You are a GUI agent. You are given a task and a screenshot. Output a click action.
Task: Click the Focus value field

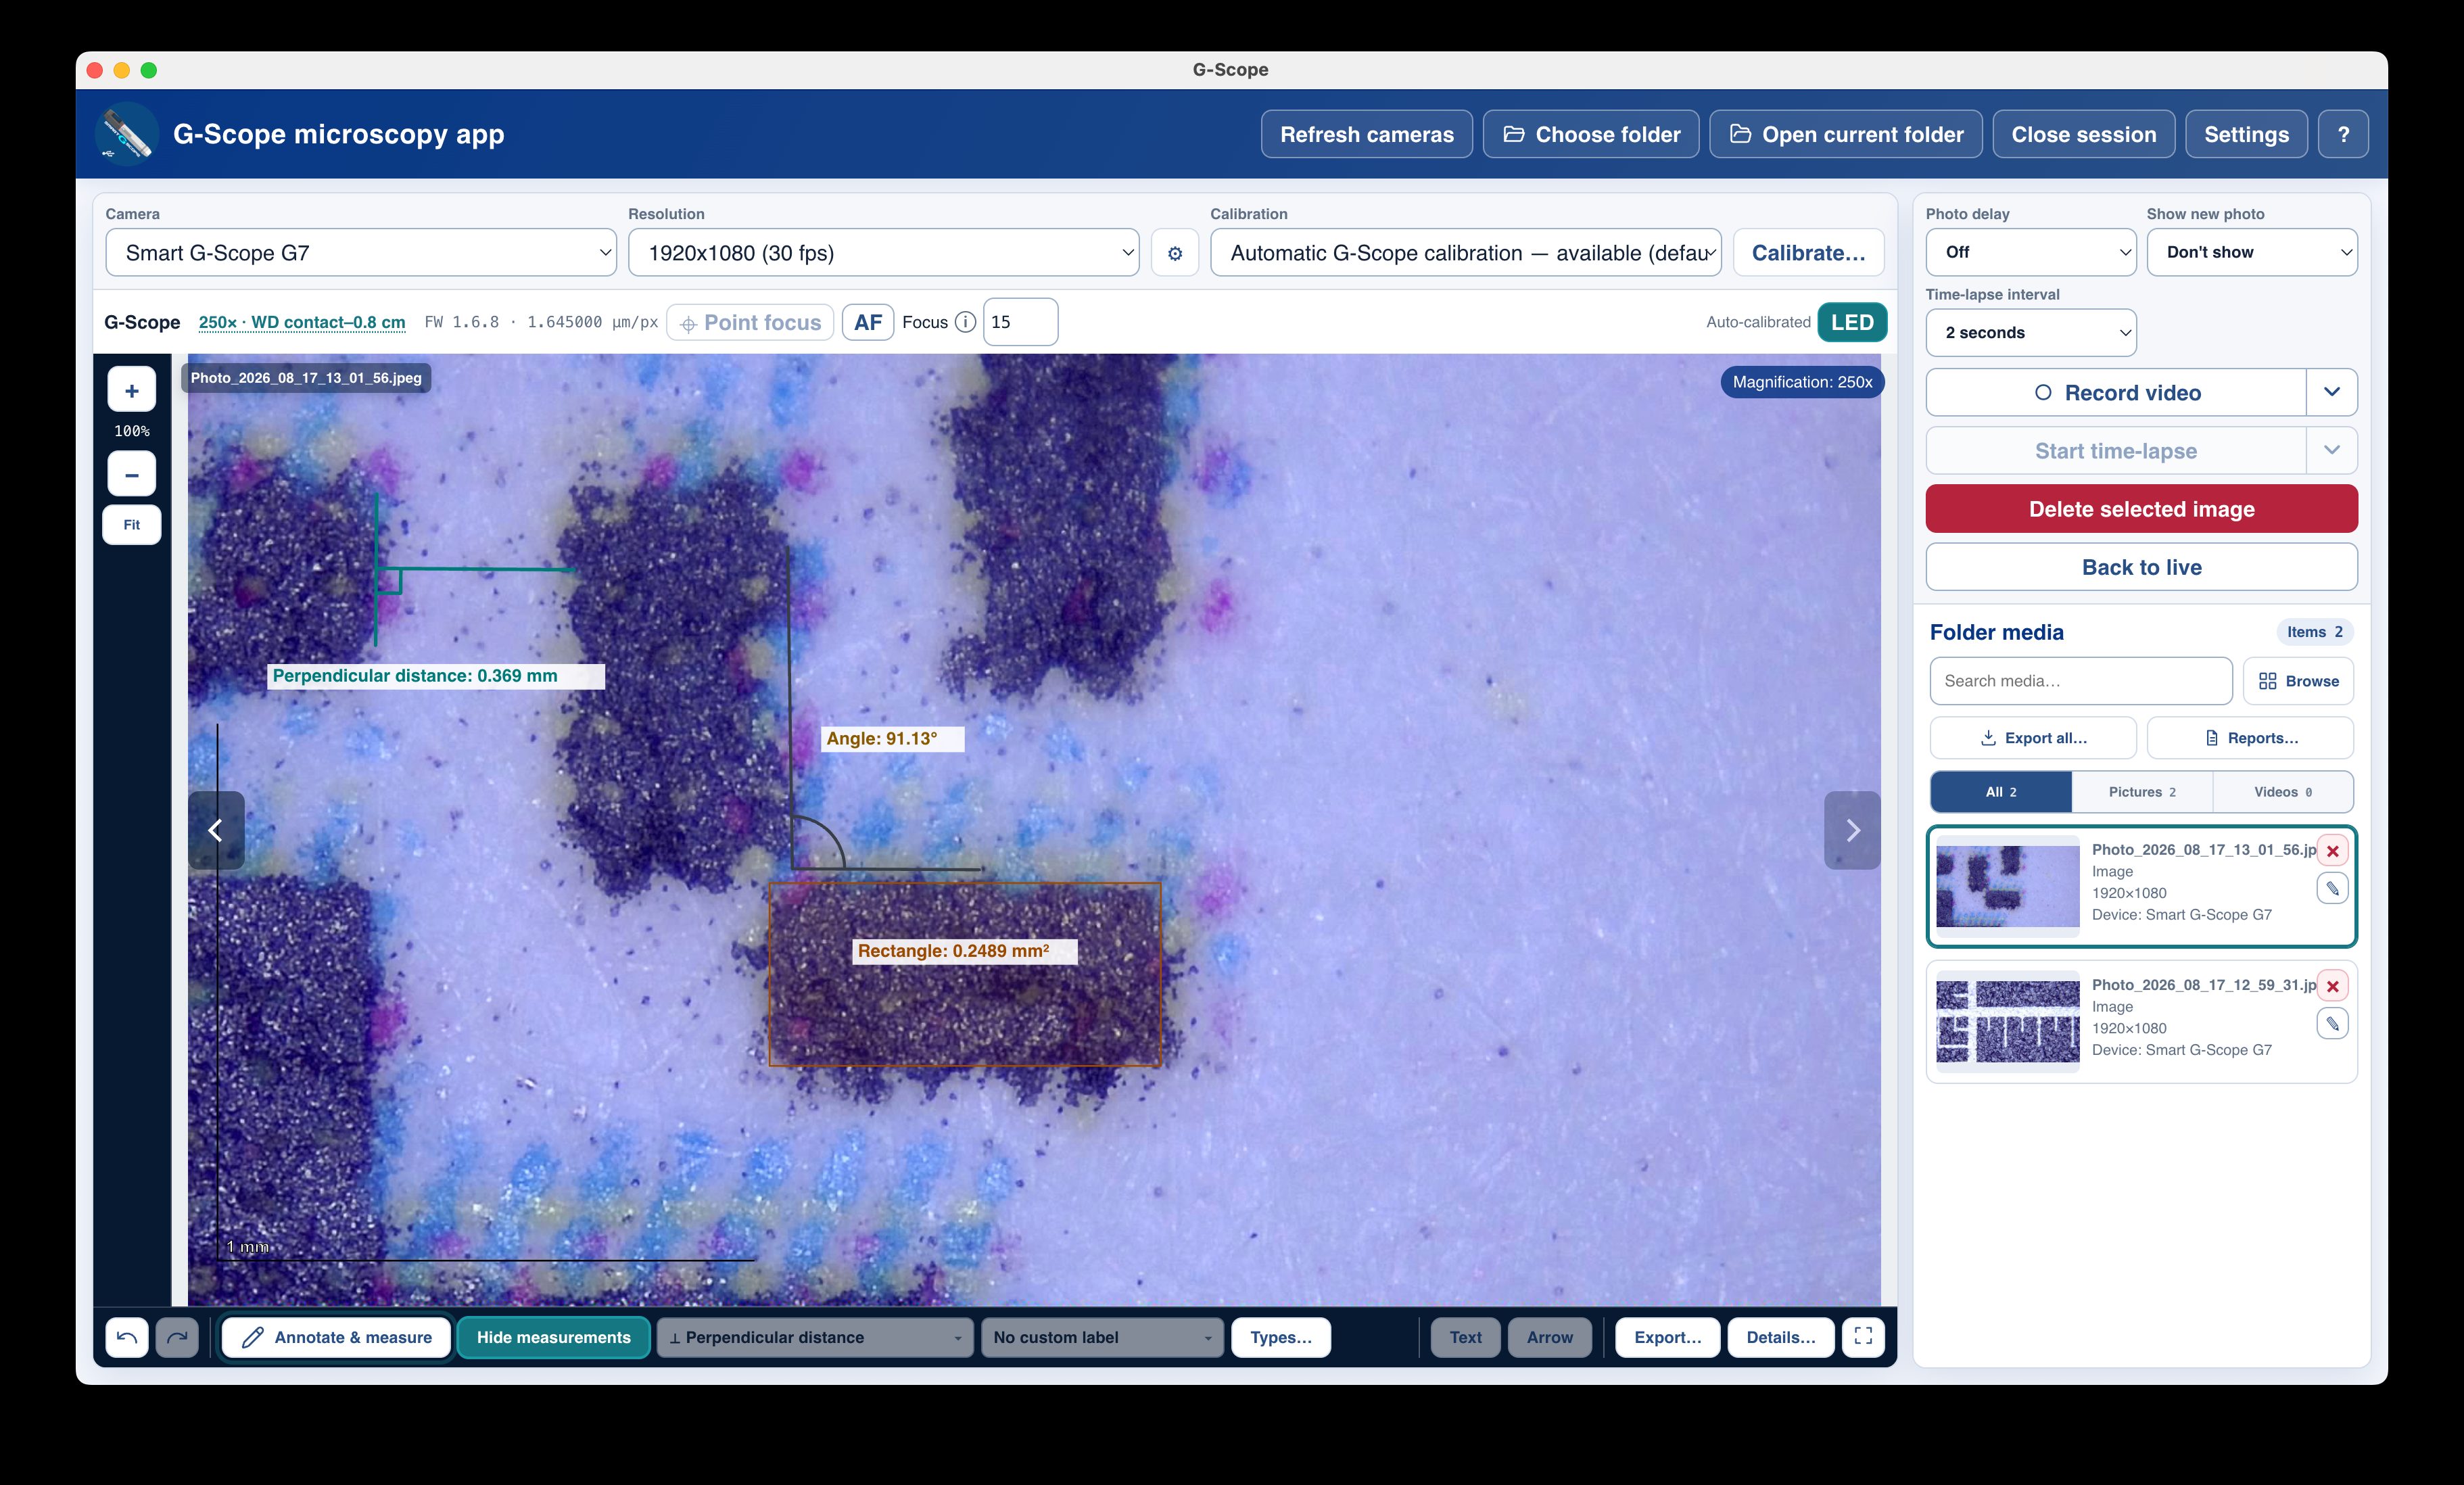pos(1020,322)
